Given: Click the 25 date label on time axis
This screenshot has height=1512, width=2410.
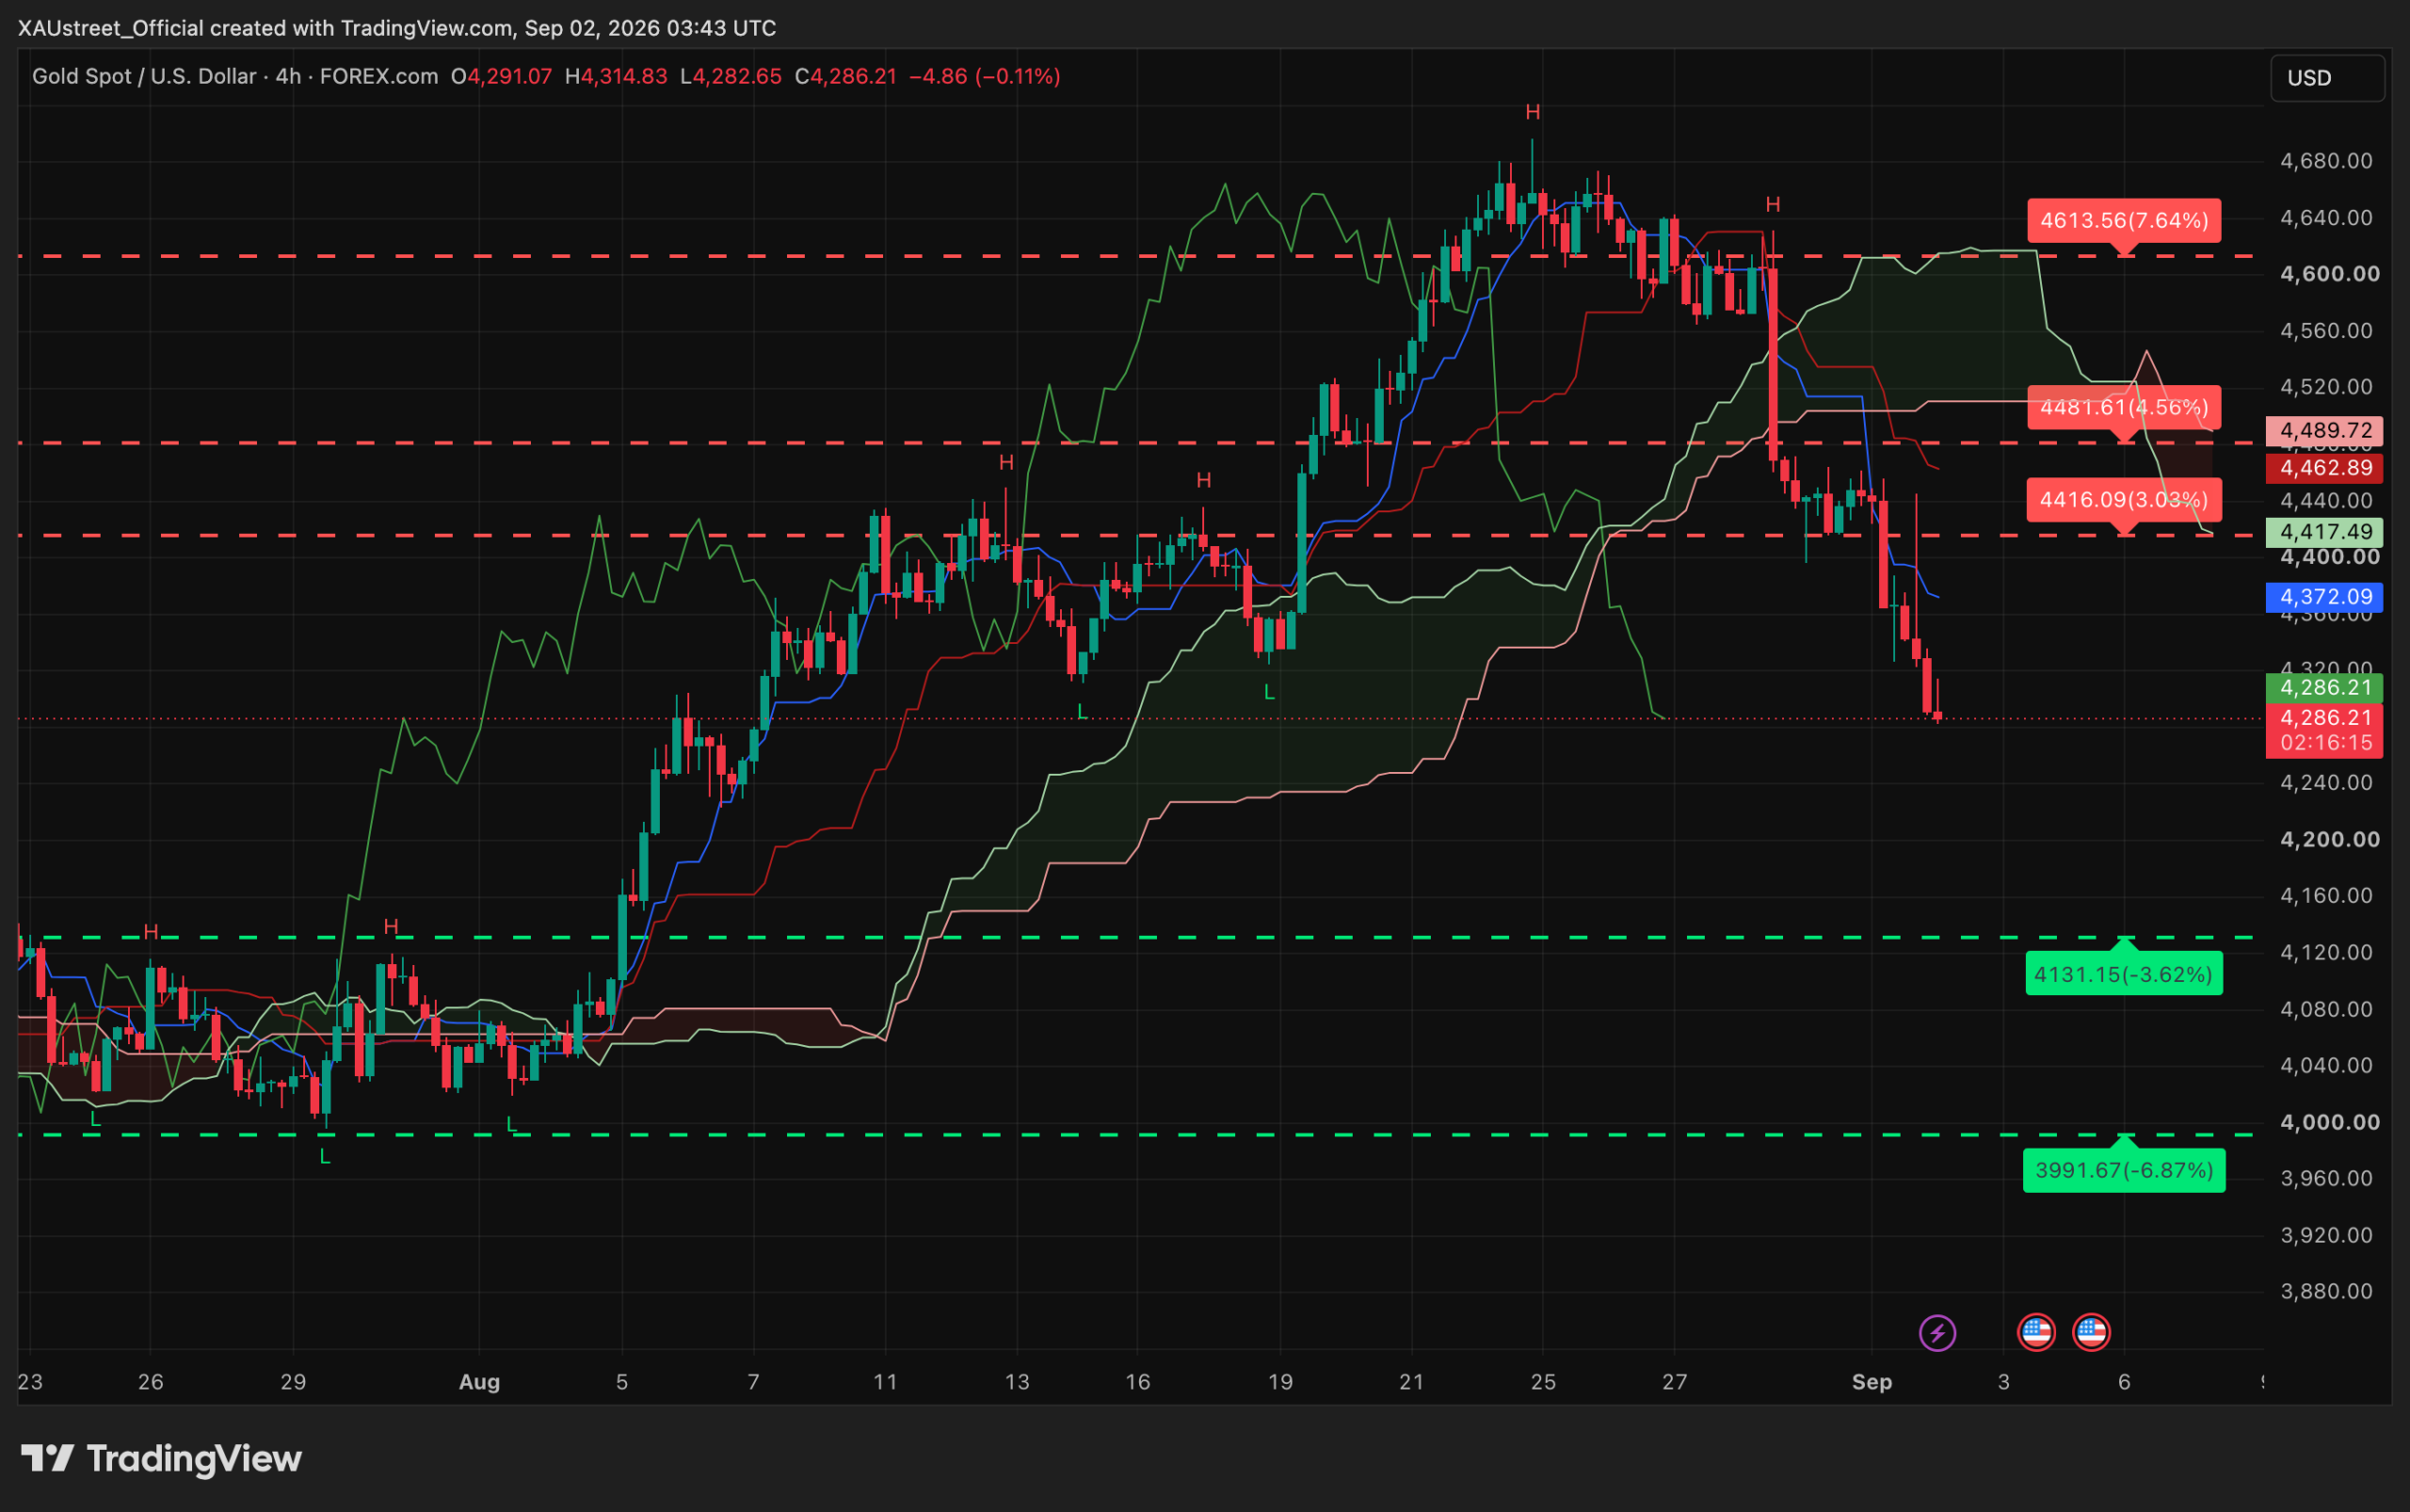Looking at the screenshot, I should click(x=1543, y=1382).
